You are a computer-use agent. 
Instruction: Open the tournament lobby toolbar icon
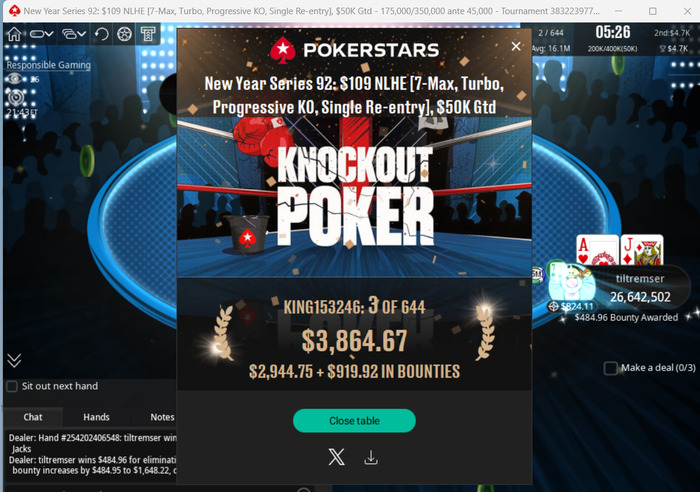tap(148, 34)
